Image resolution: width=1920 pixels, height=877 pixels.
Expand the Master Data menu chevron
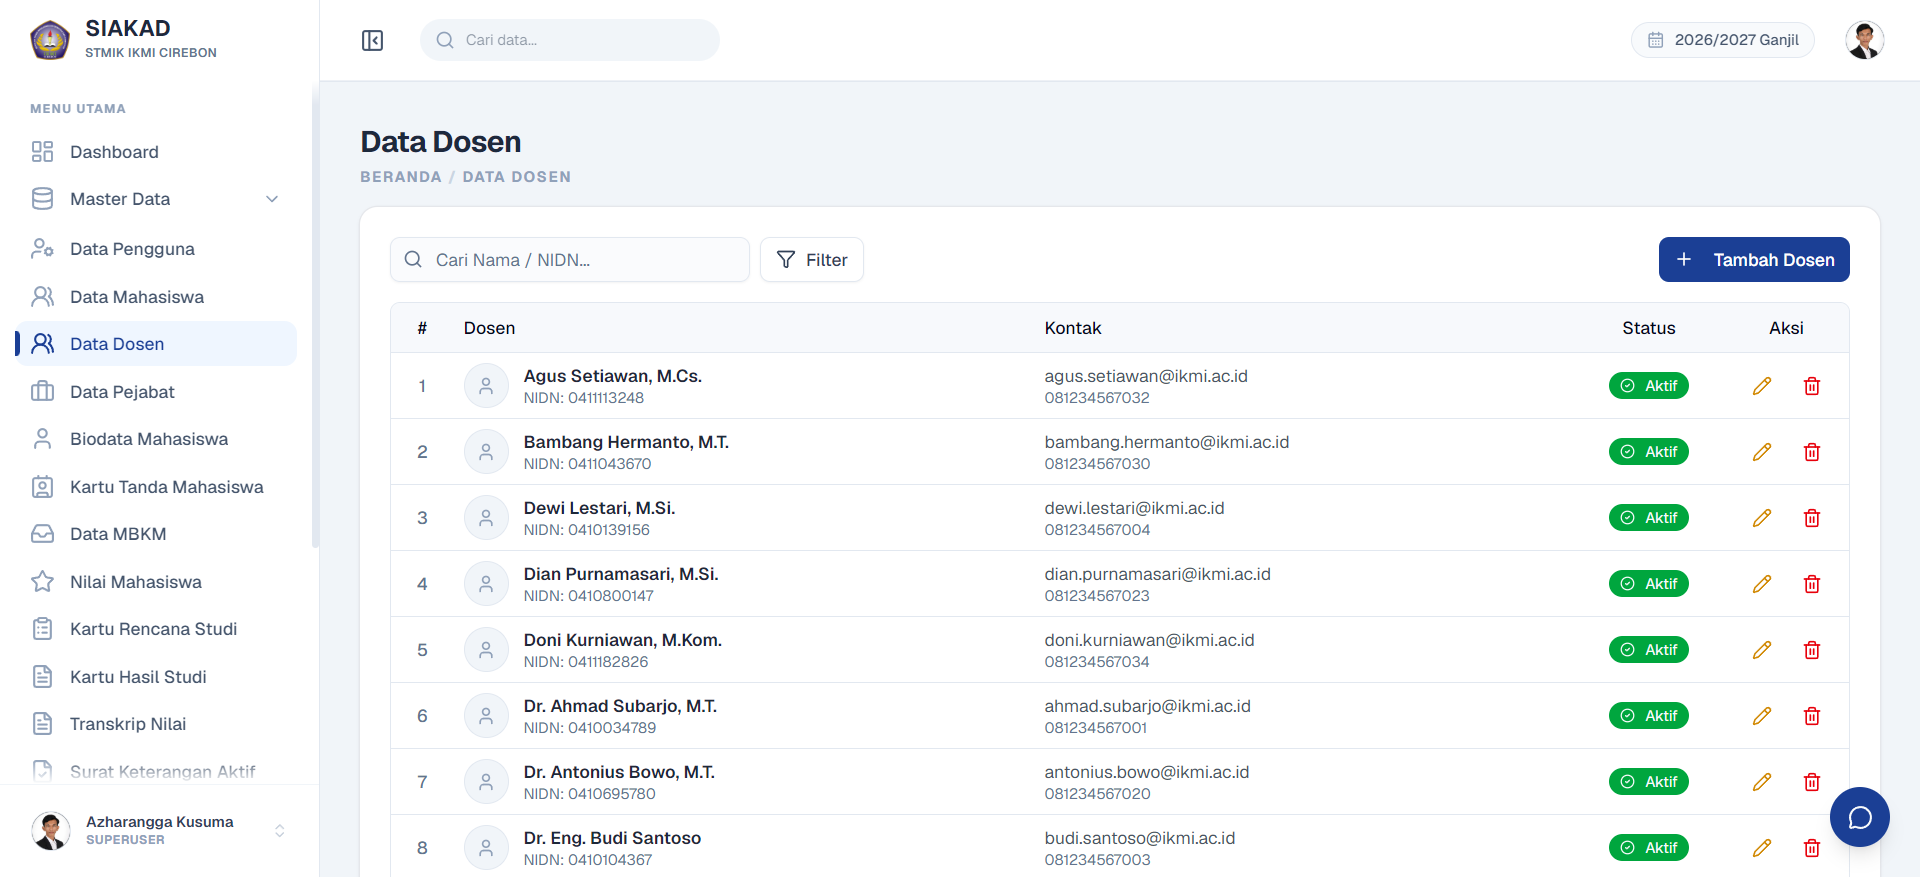pyautogui.click(x=272, y=199)
